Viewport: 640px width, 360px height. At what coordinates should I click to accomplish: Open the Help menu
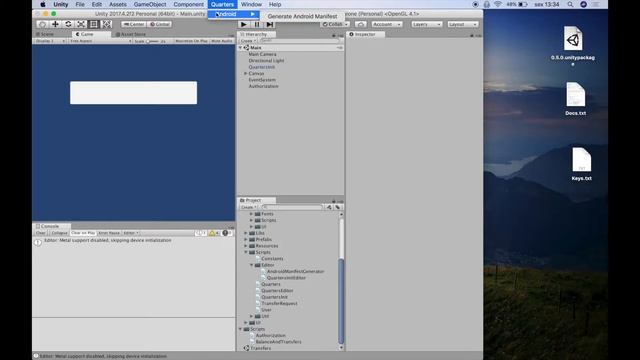pyautogui.click(x=275, y=4)
